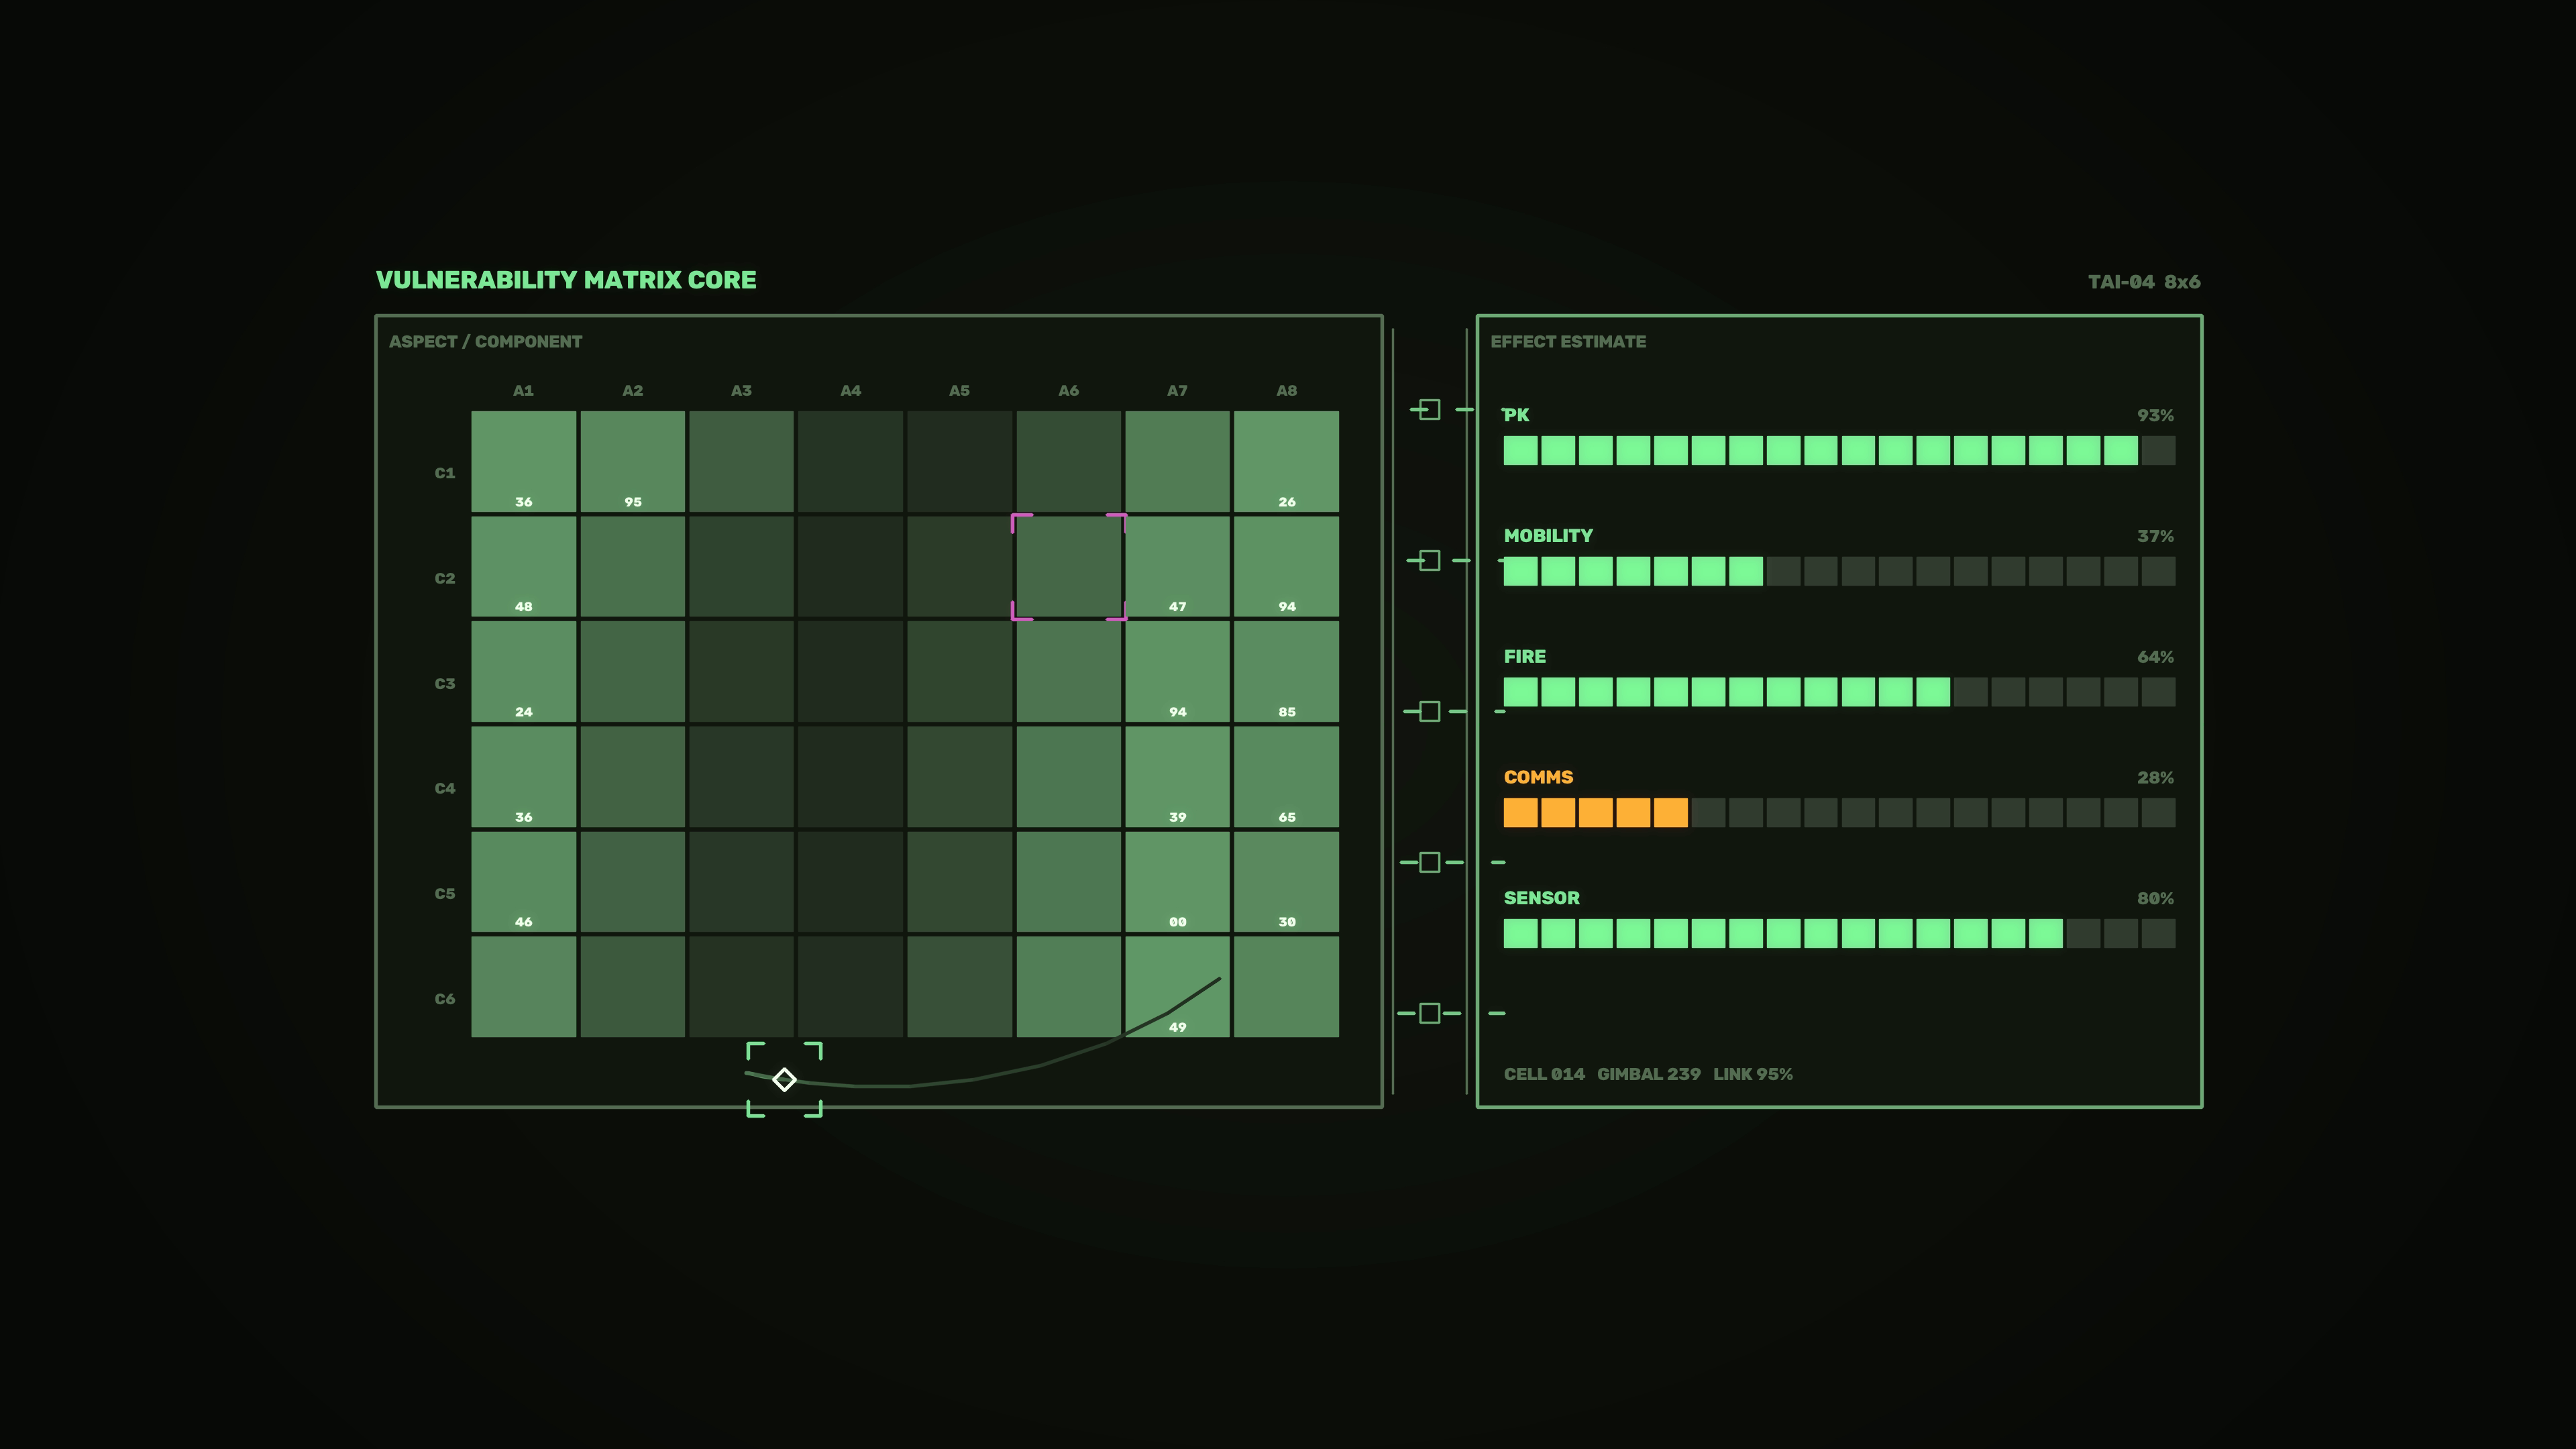Click the diamond cursor marker below the matrix
The image size is (2576, 1449).
tap(785, 1079)
